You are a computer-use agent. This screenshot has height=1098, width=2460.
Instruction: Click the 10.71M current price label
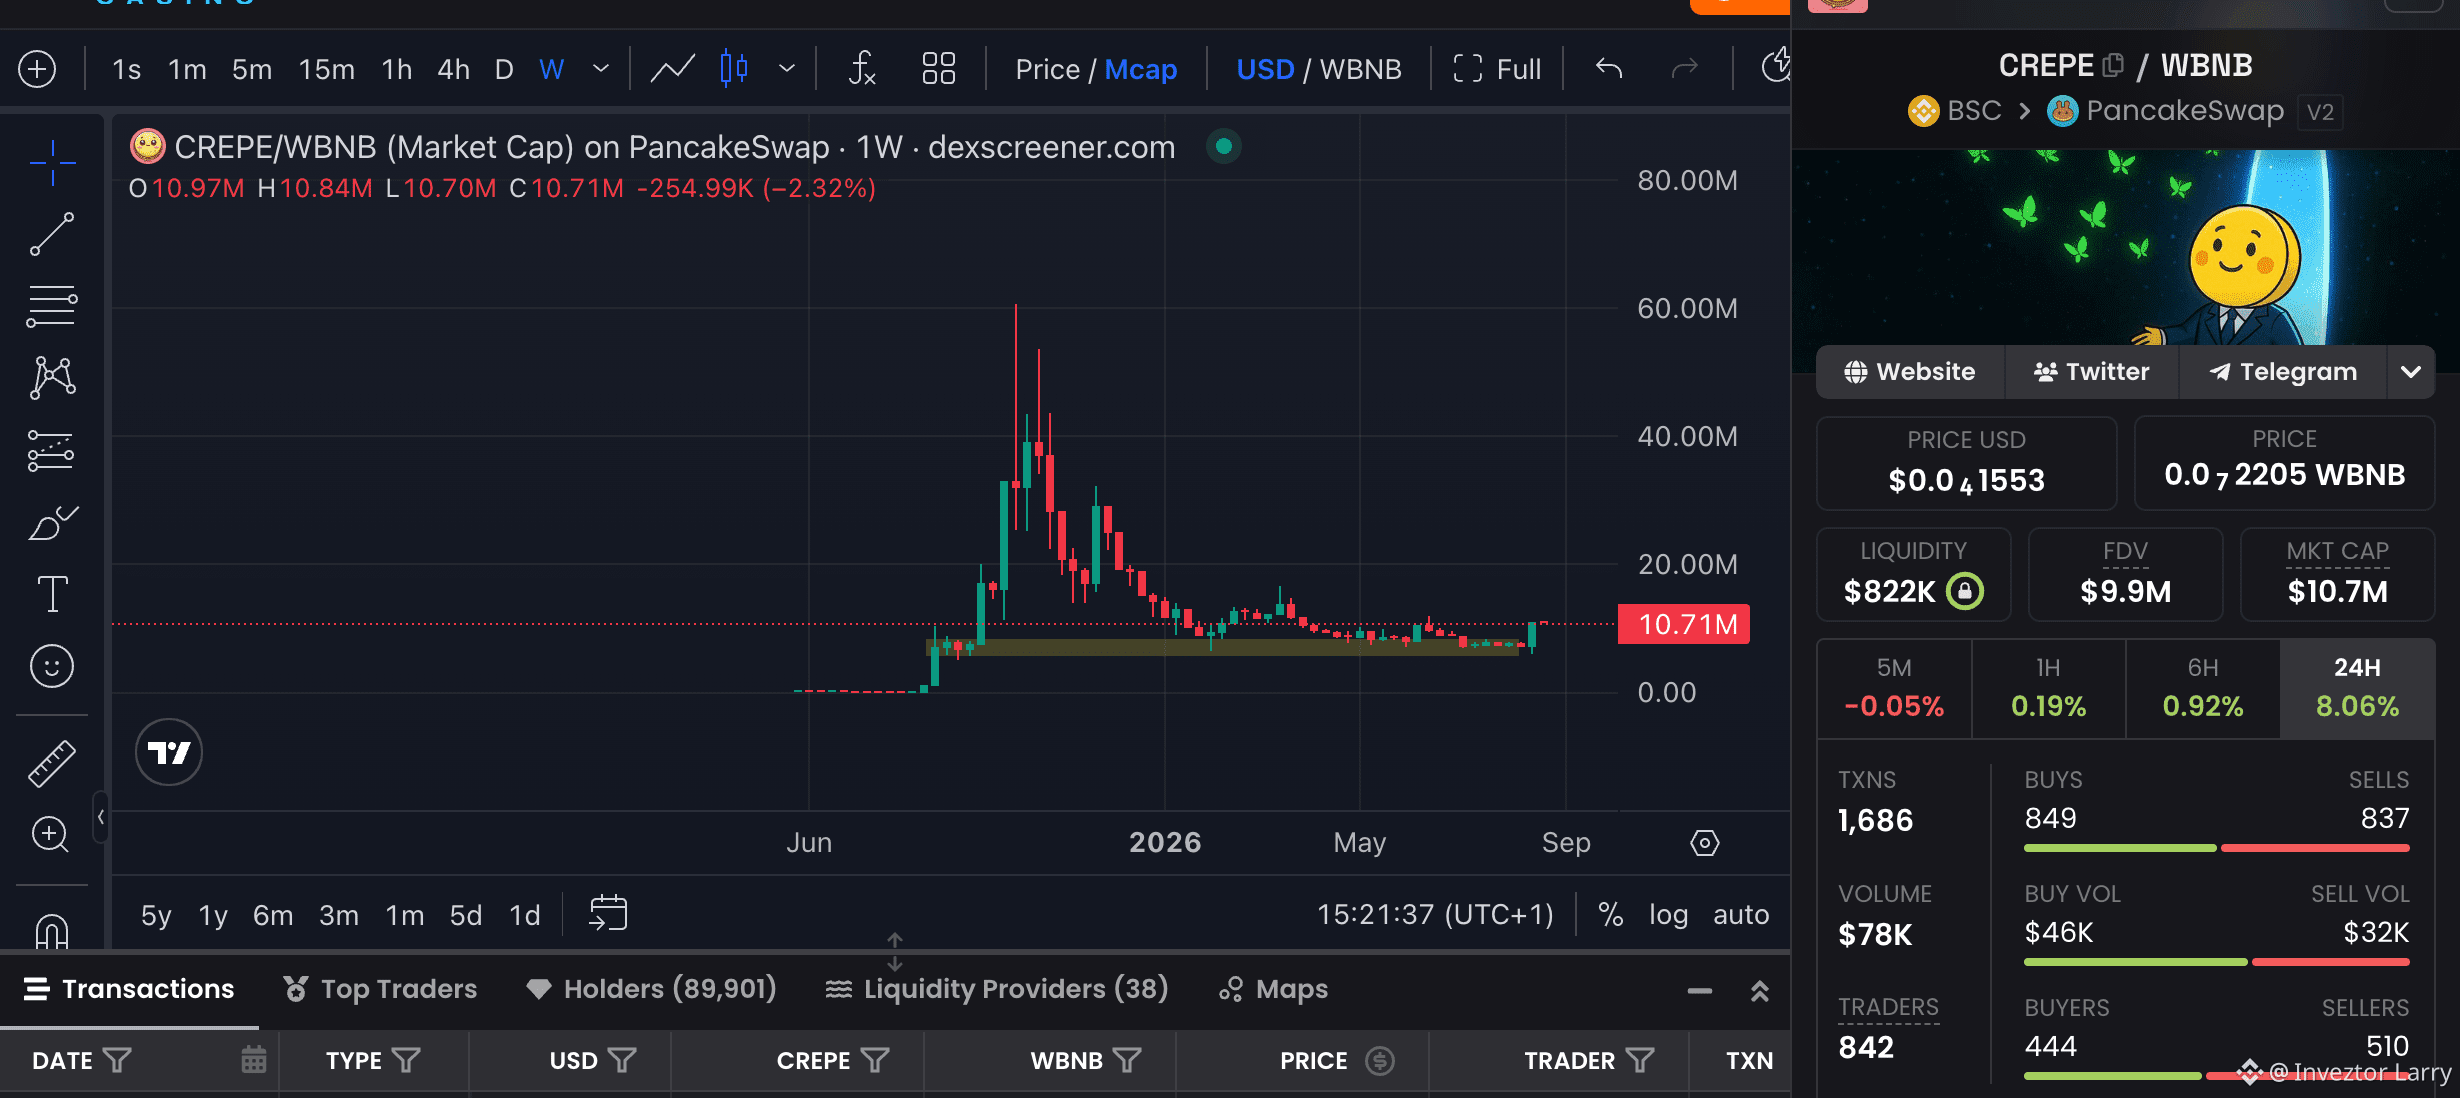click(x=1684, y=624)
